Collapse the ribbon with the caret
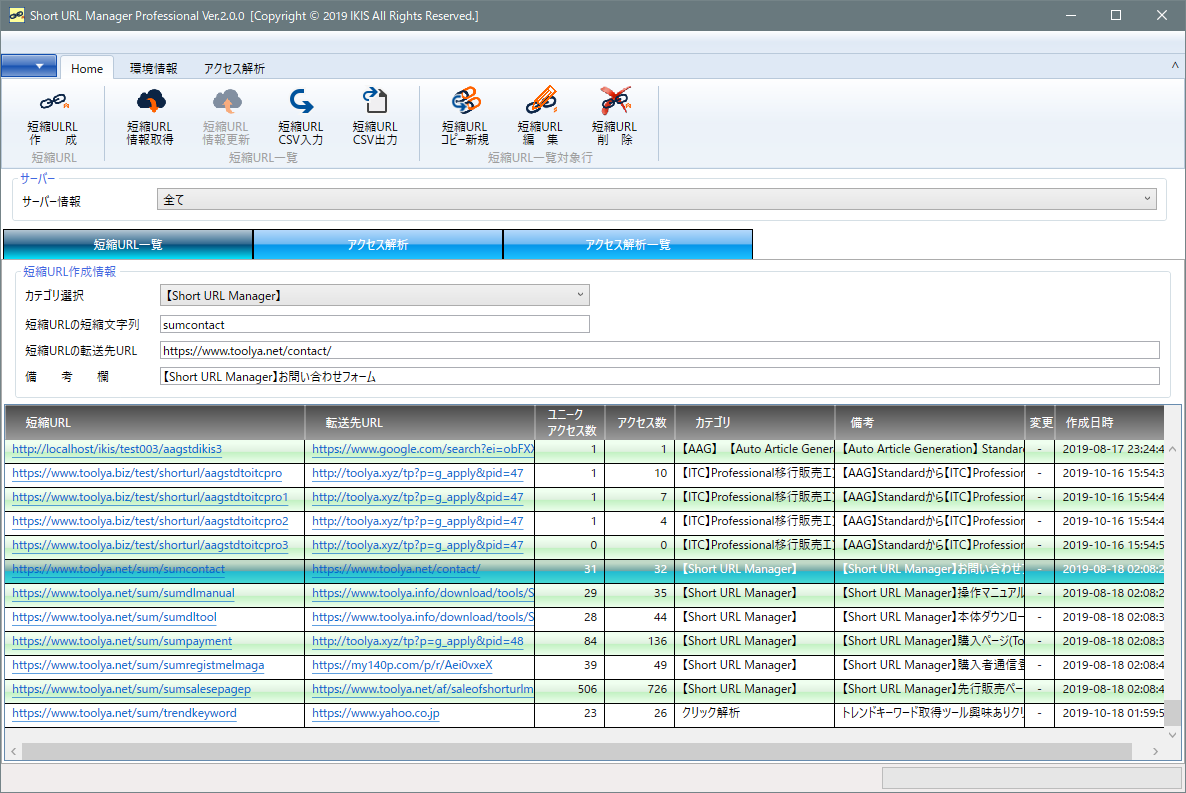 click(x=1175, y=66)
